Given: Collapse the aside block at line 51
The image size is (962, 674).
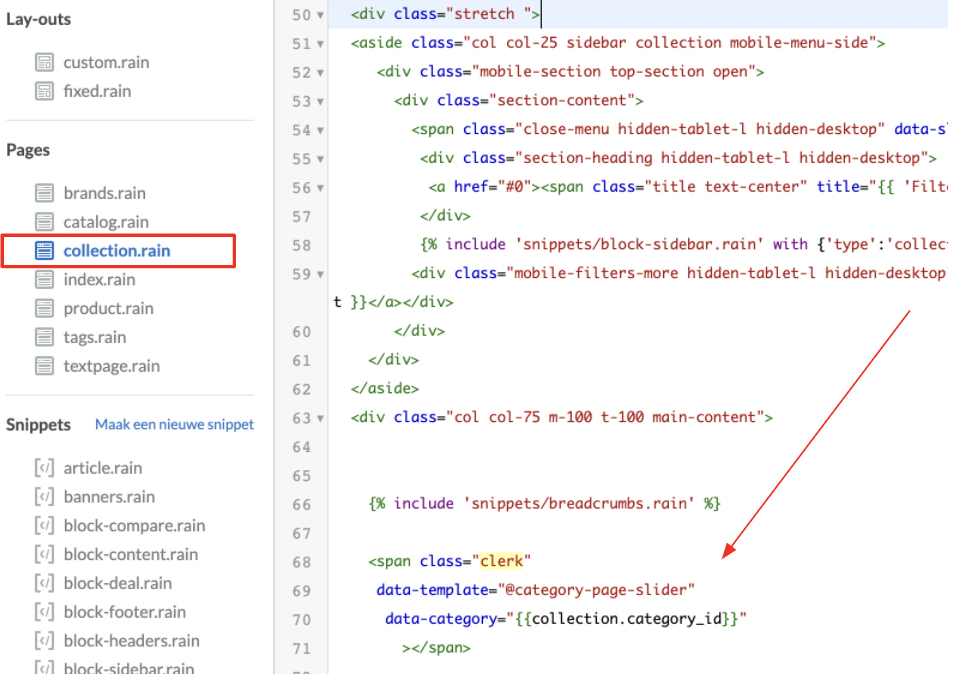Looking at the screenshot, I should pyautogui.click(x=320, y=44).
